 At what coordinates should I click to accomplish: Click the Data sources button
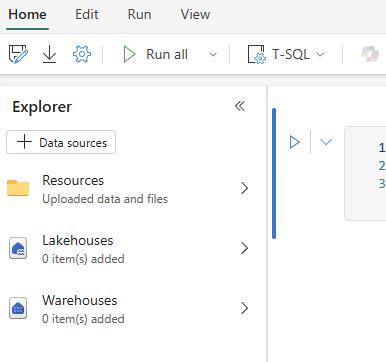(x=61, y=142)
